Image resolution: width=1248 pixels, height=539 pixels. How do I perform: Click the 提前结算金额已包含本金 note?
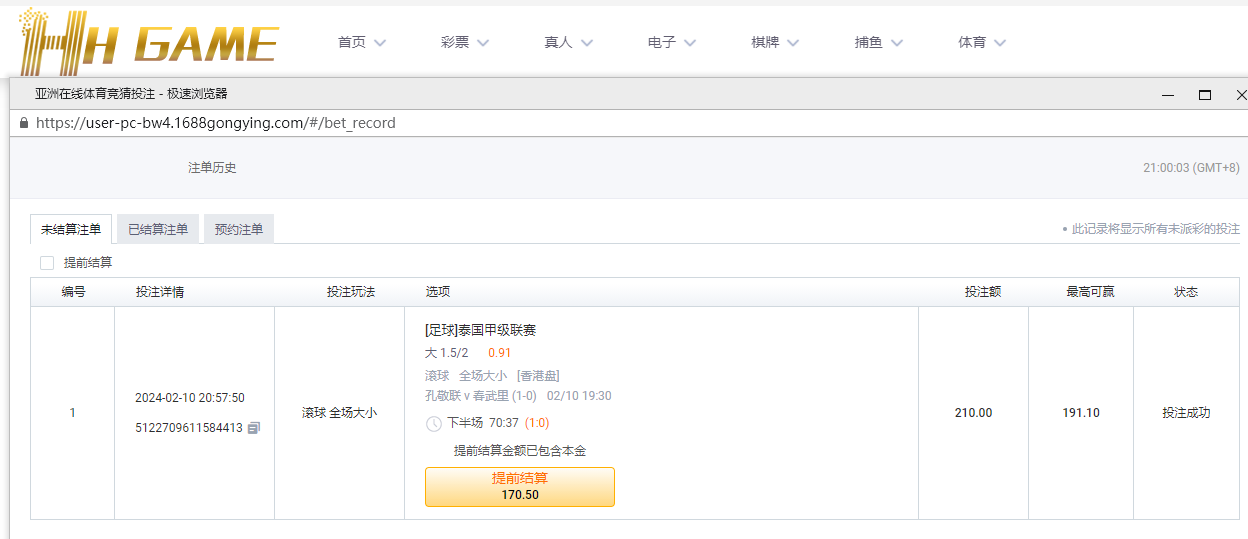coord(520,451)
